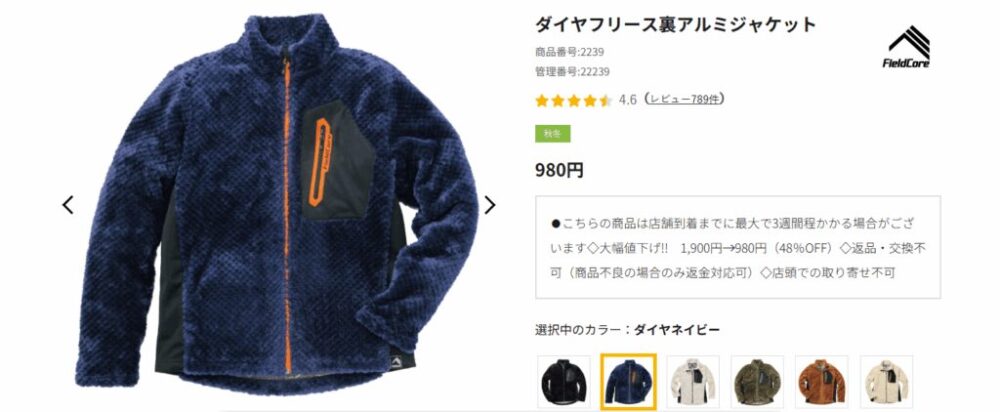1000x412 pixels.
Task: Pick the white jacket beside the navy one
Action: click(x=693, y=381)
